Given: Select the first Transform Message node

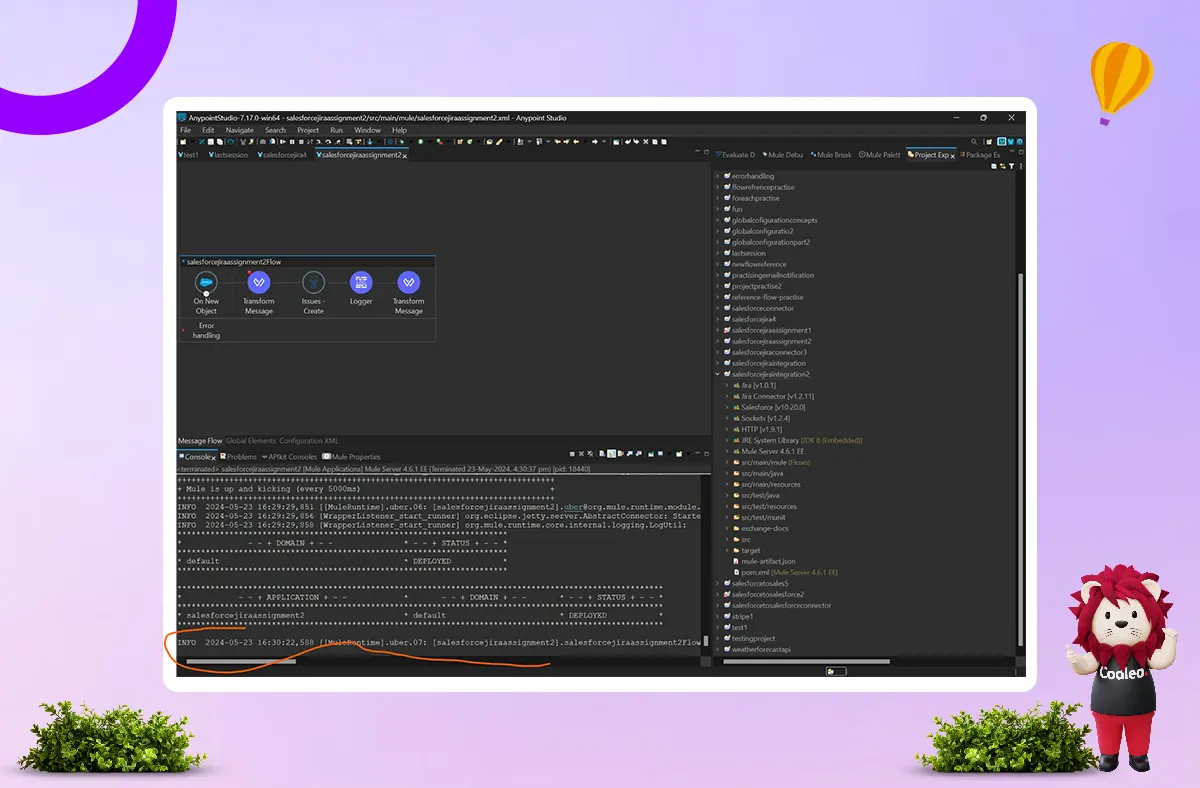Looking at the screenshot, I should click(258, 283).
